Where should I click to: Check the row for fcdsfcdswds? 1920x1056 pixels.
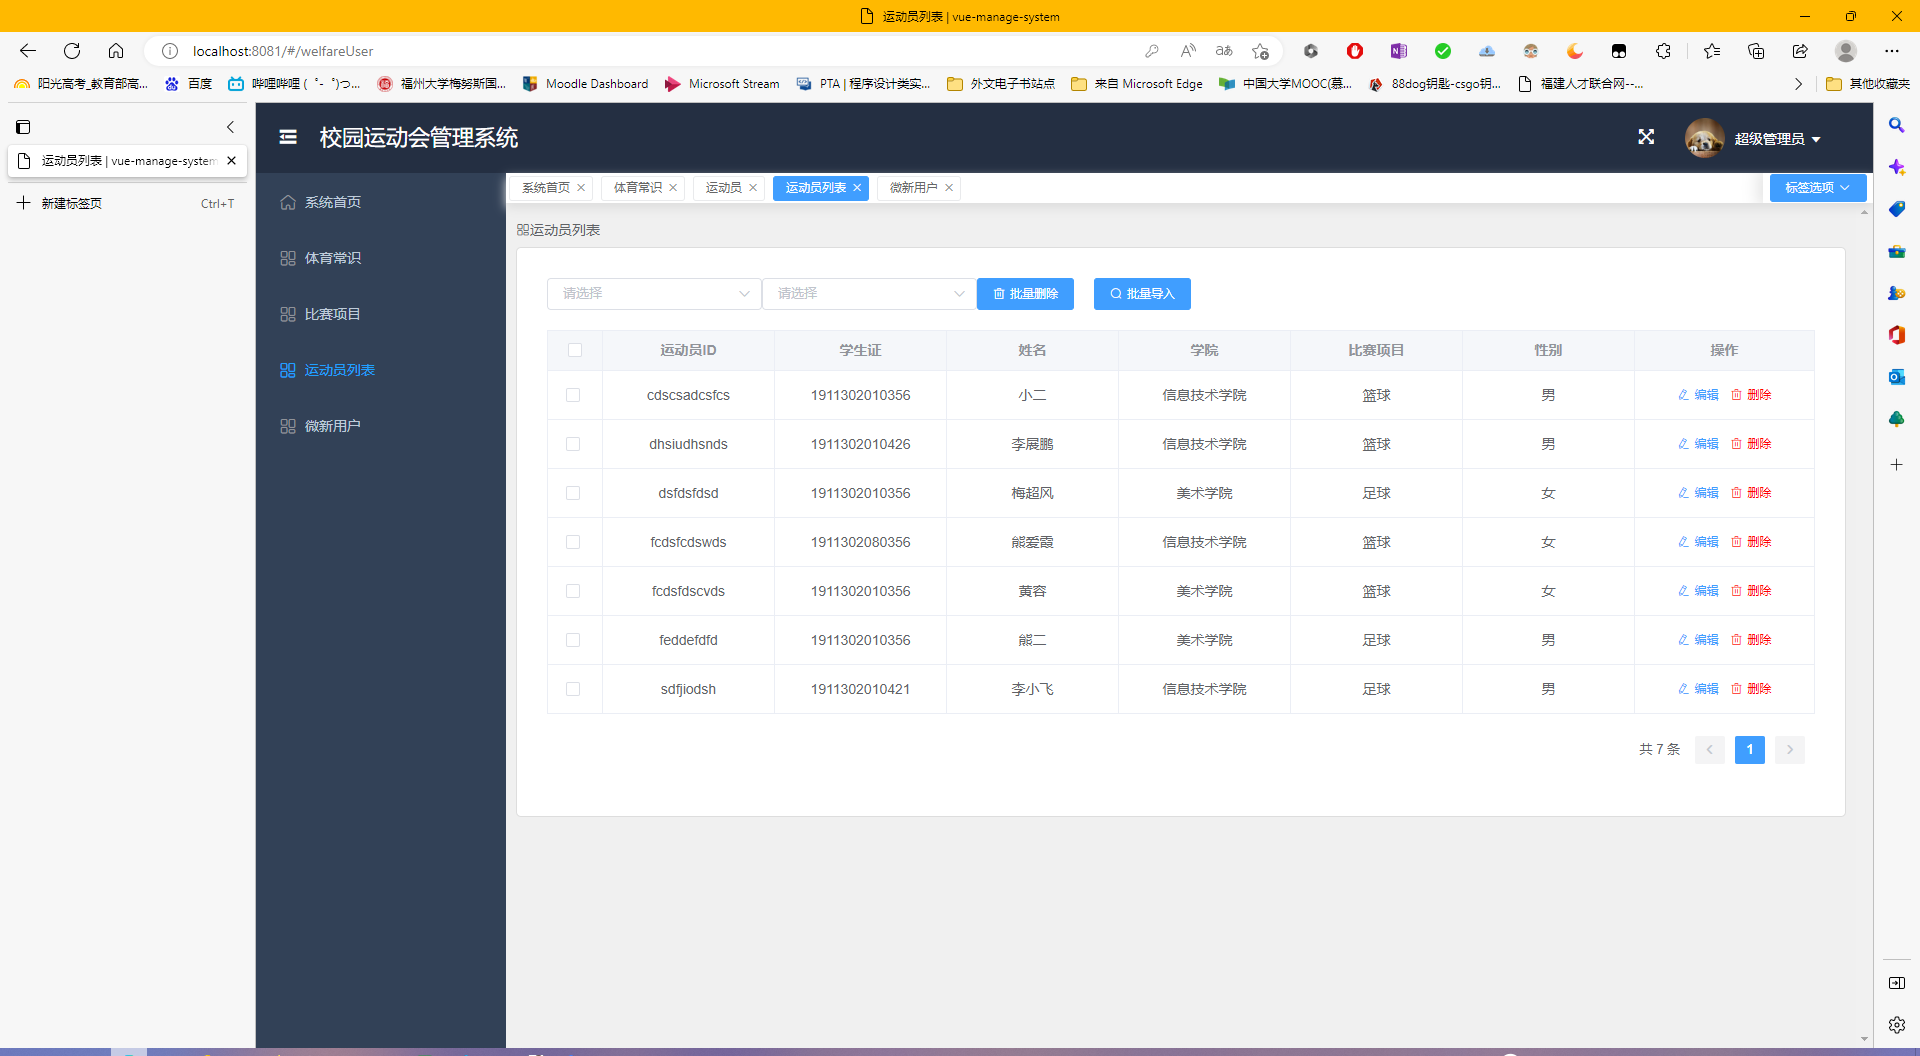573,542
